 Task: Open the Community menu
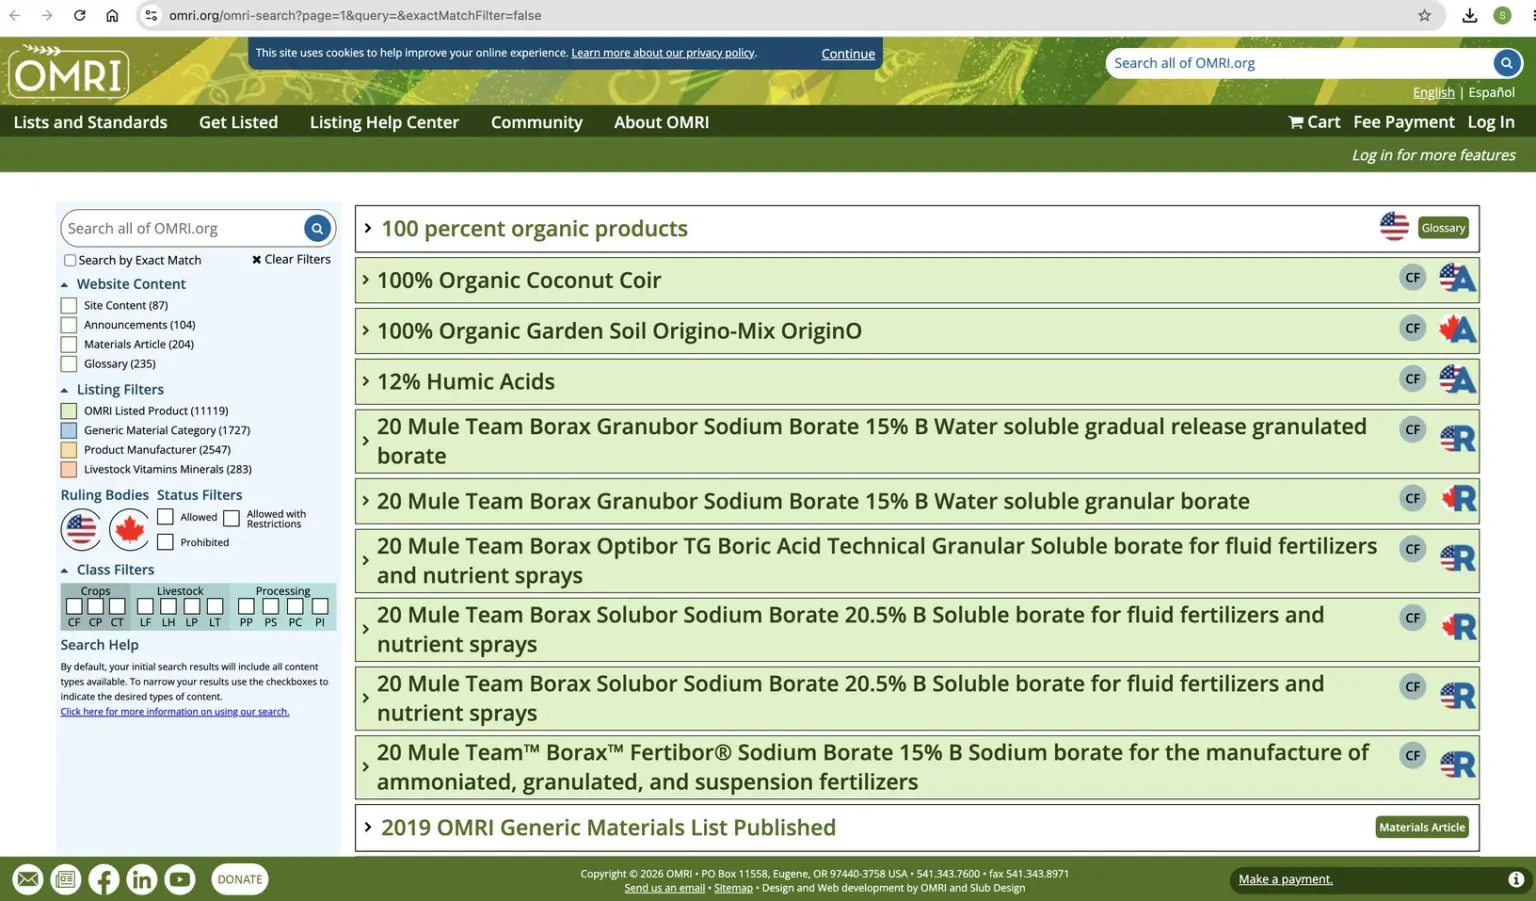pyautogui.click(x=537, y=122)
